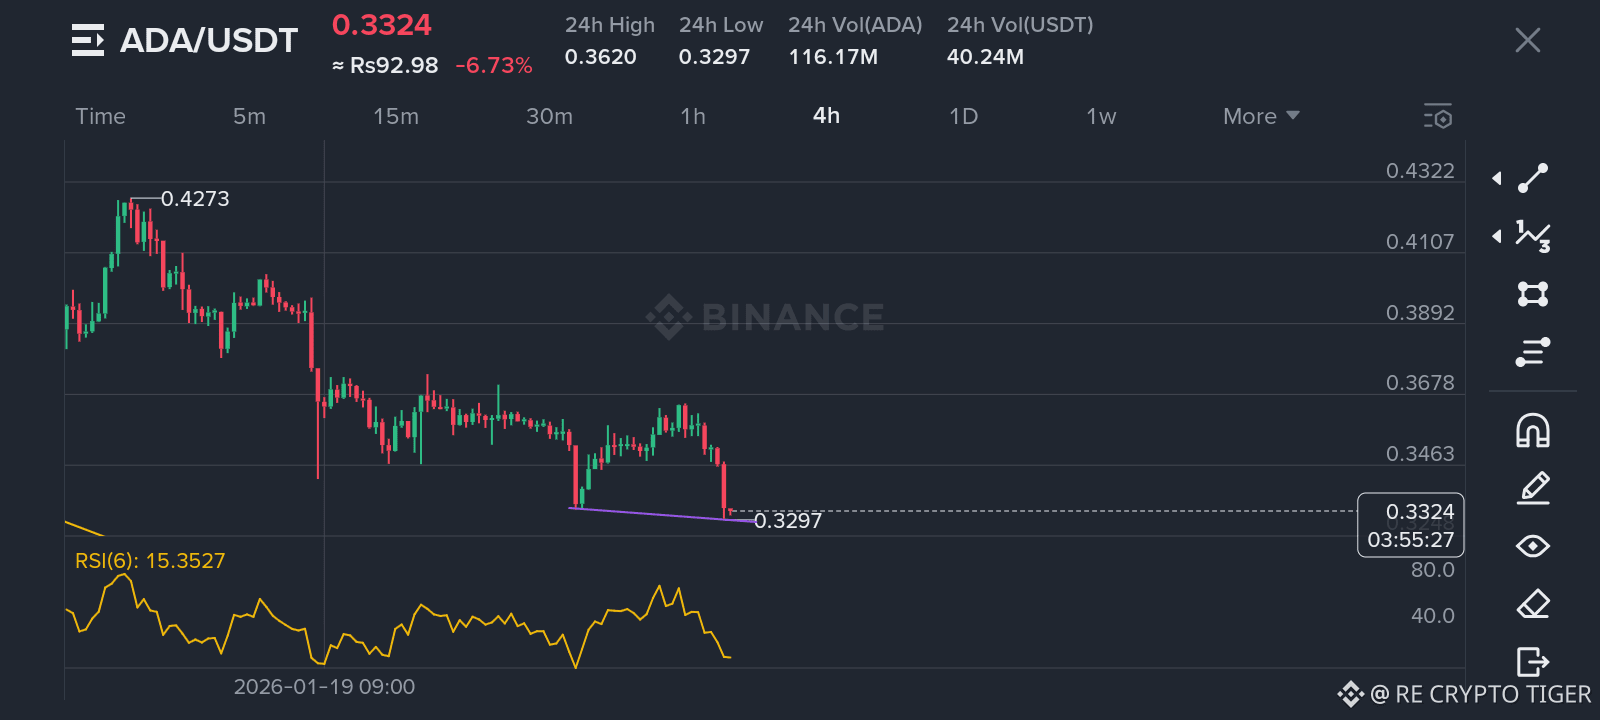Select the trend line drawing tool

pos(1533,178)
